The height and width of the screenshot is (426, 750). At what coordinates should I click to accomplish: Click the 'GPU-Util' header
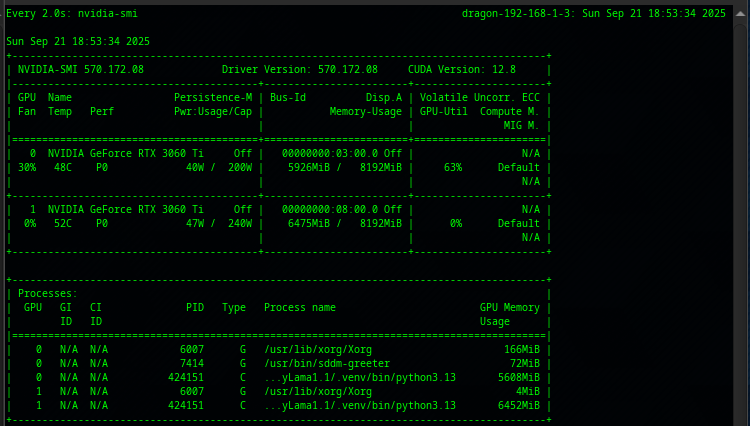443,111
